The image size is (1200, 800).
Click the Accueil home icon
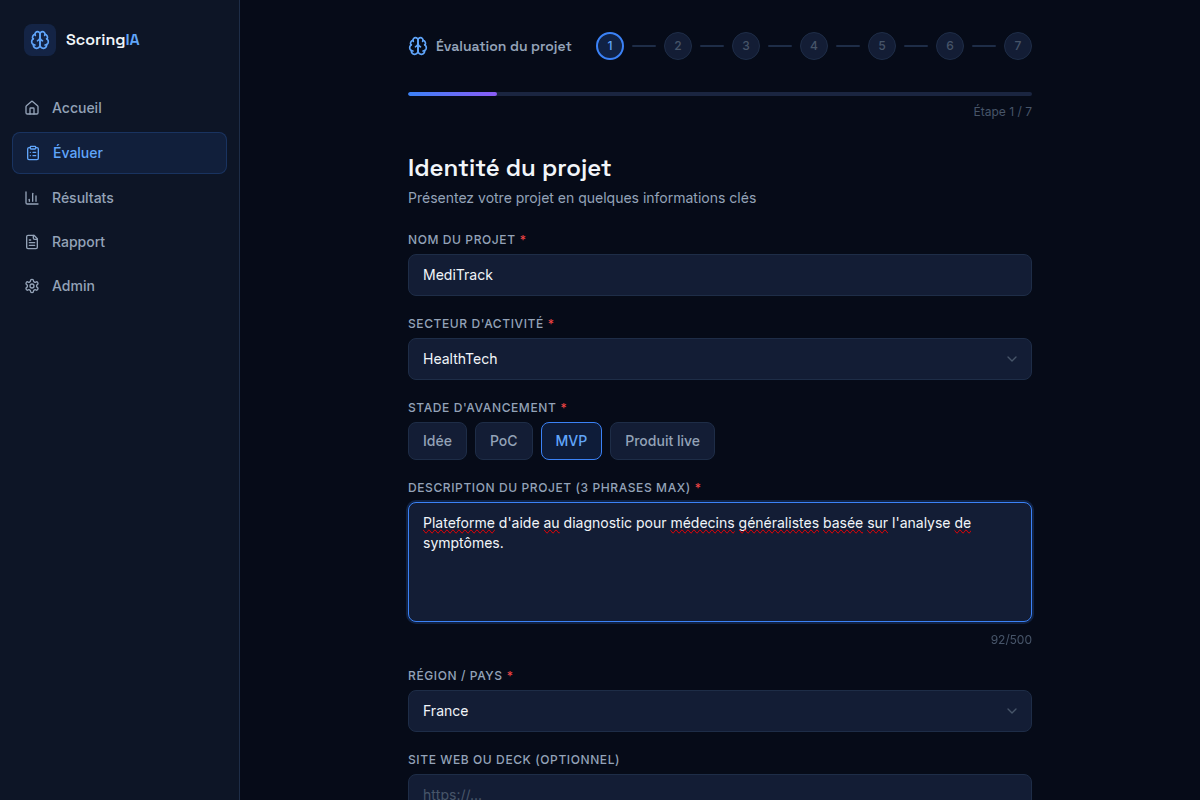[x=33, y=108]
